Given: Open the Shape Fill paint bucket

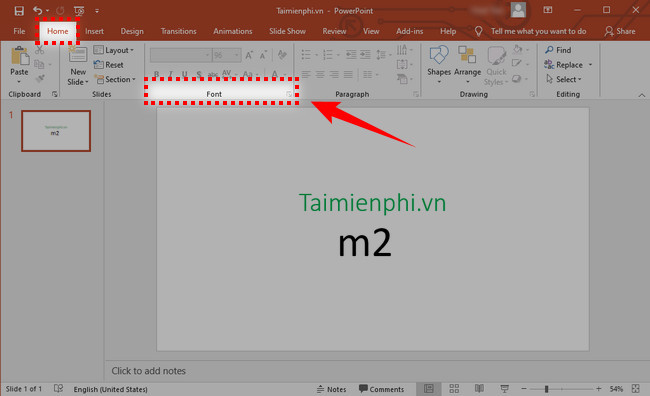Looking at the screenshot, I should pyautogui.click(x=517, y=49).
